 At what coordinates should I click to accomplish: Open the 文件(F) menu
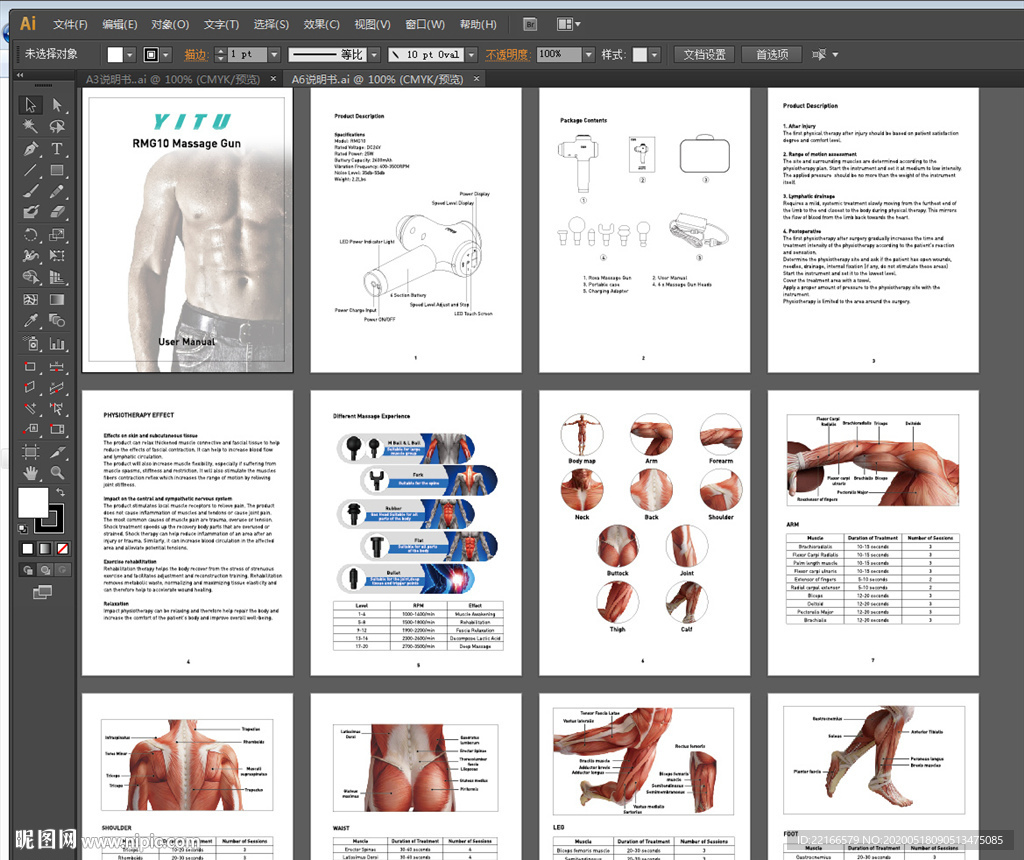[70, 25]
